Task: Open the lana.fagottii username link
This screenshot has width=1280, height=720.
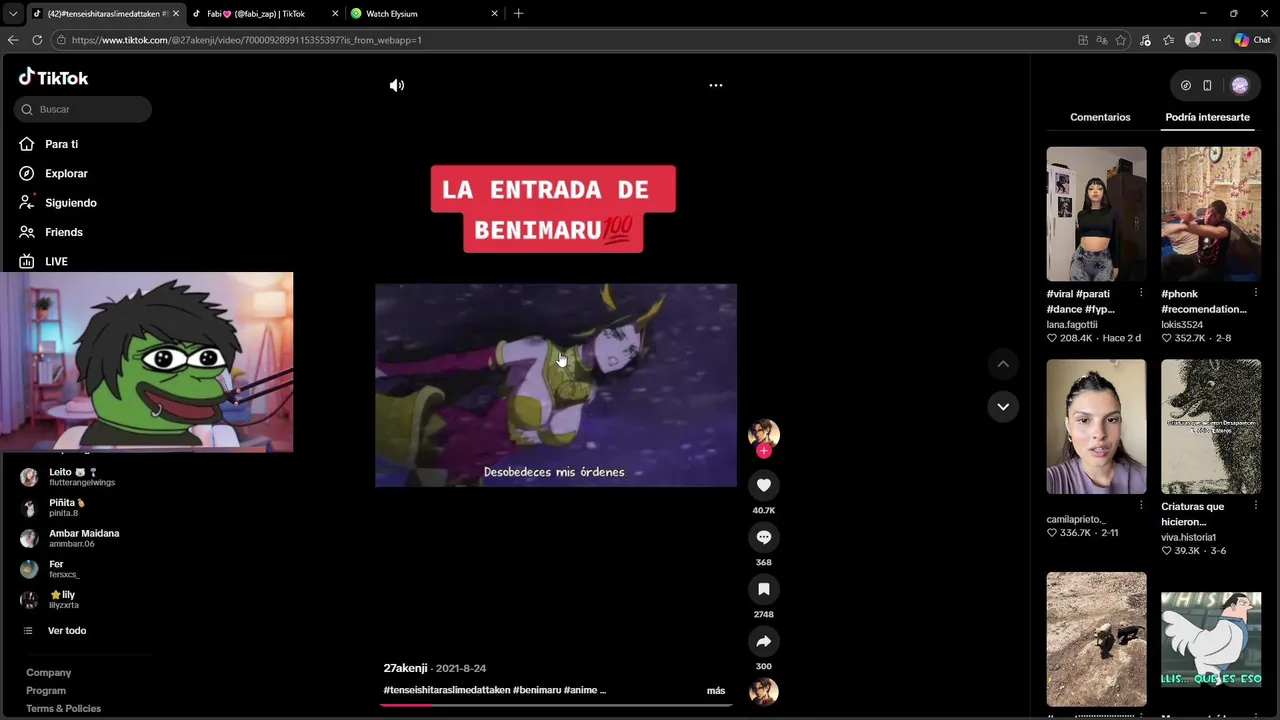Action: point(1072,325)
